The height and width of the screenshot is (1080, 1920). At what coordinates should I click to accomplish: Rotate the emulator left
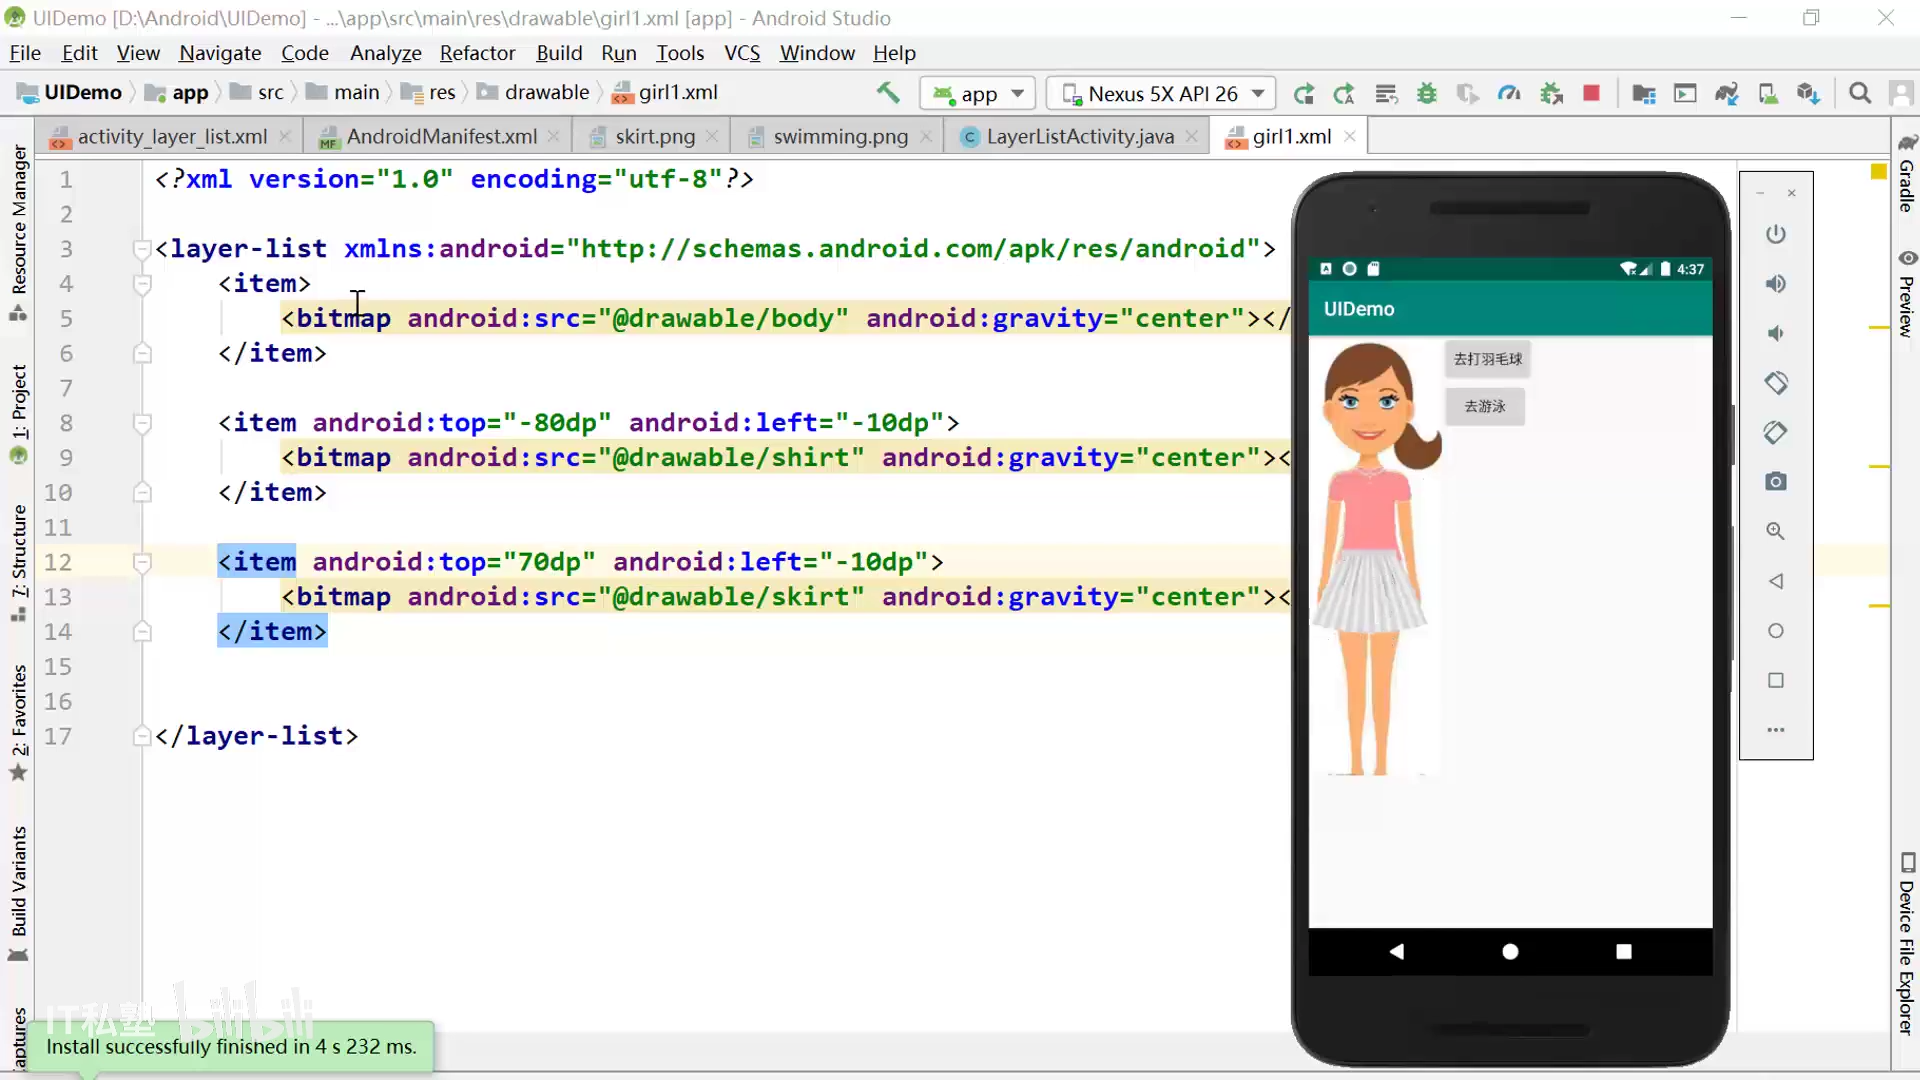click(x=1776, y=383)
